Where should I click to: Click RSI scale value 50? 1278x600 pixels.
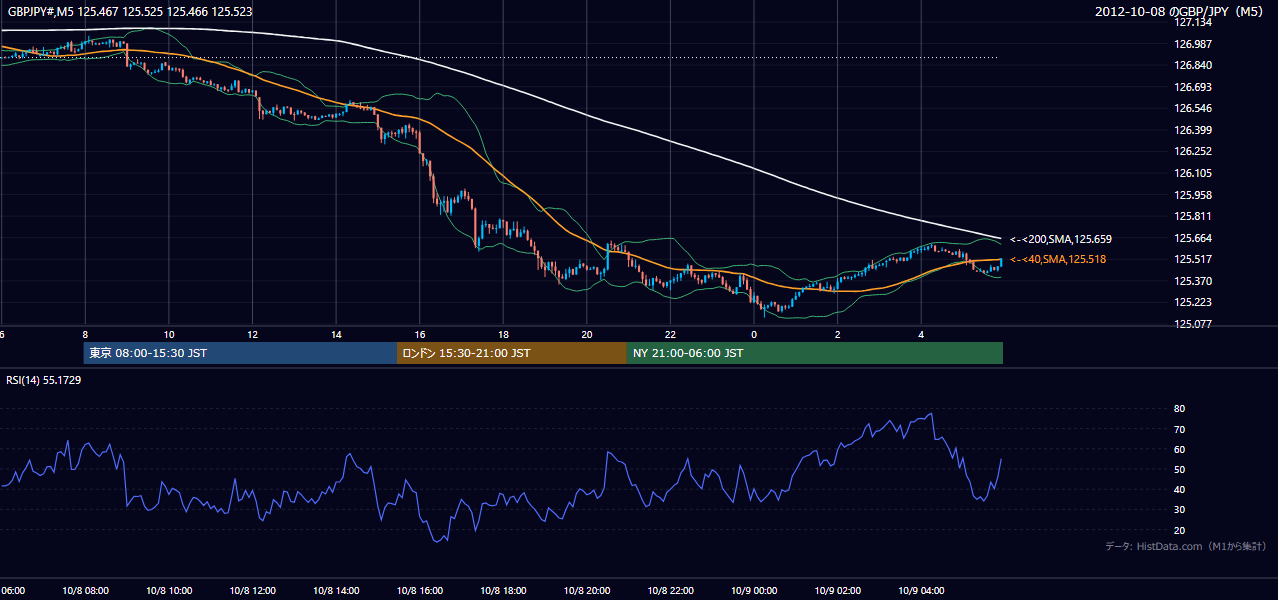pos(1179,469)
